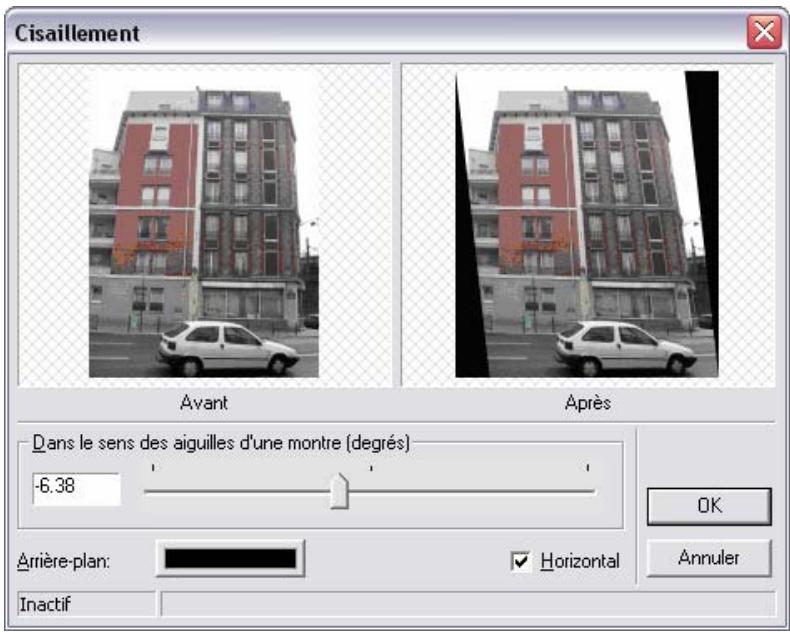The height and width of the screenshot is (632, 790).
Task: Click the middle tick mark above slider
Action: tap(371, 468)
